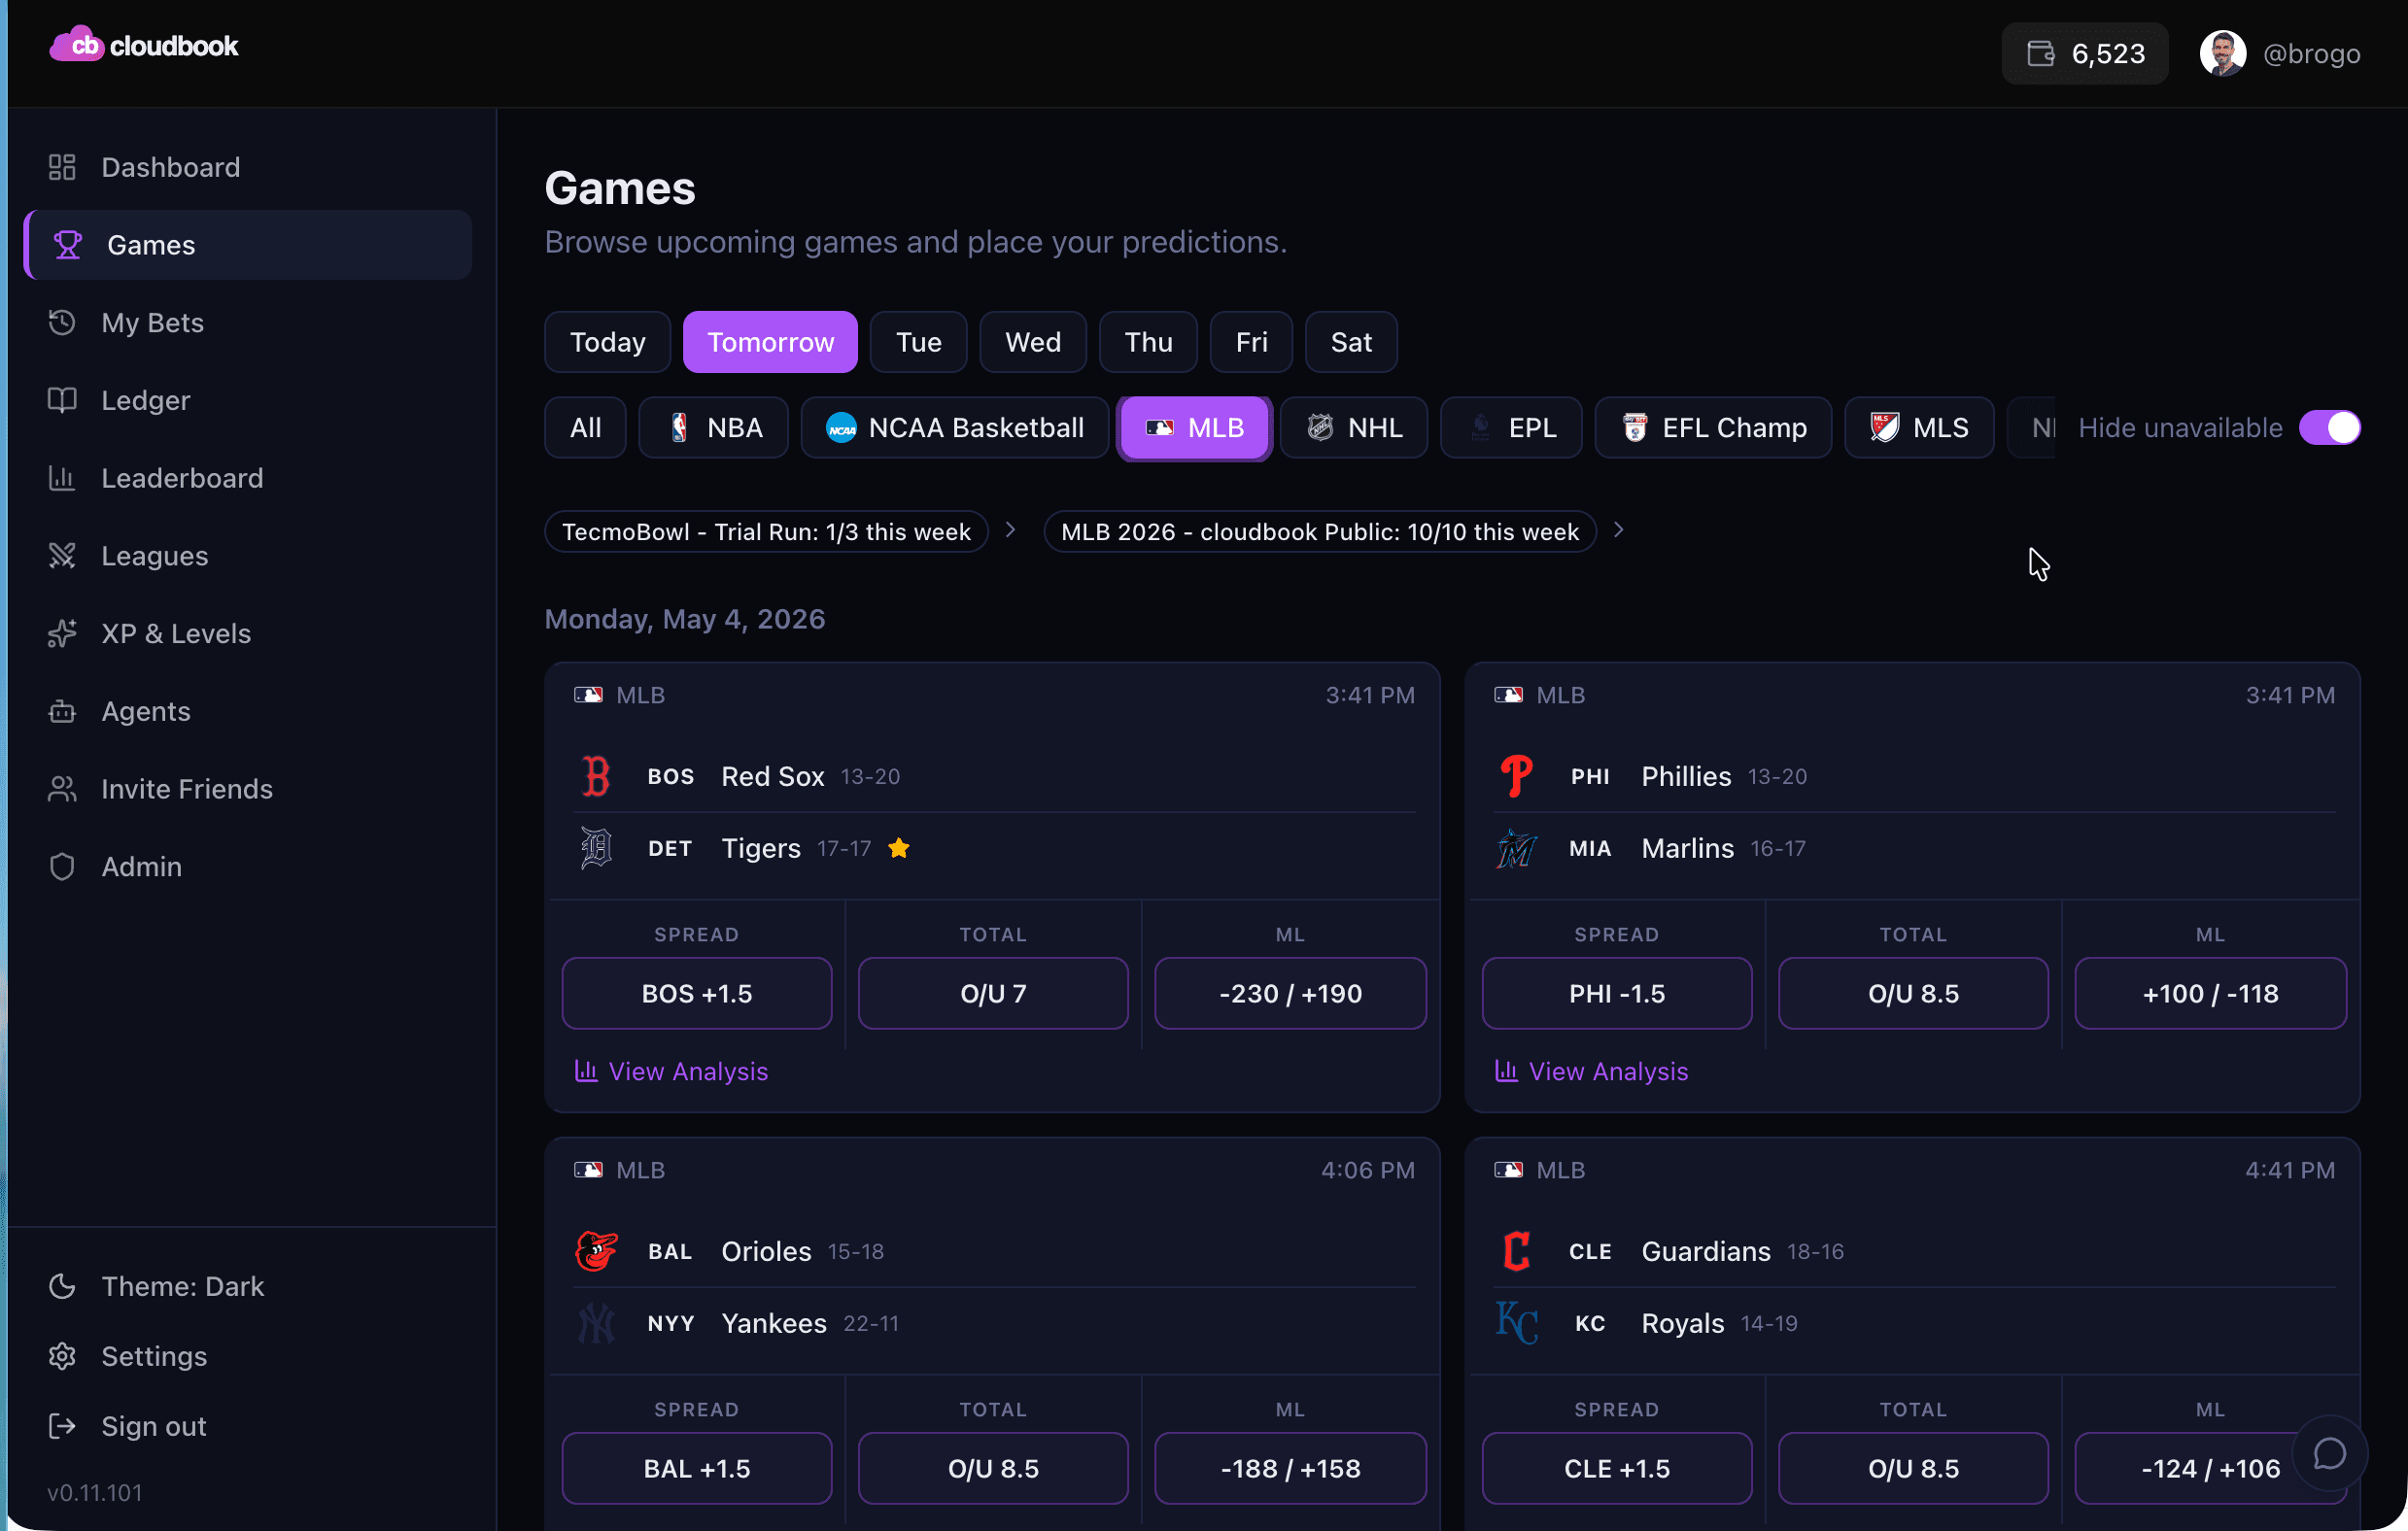Viewport: 2408px width, 1531px height.
Task: Click the Phillies team logo
Action: pos(1516,776)
